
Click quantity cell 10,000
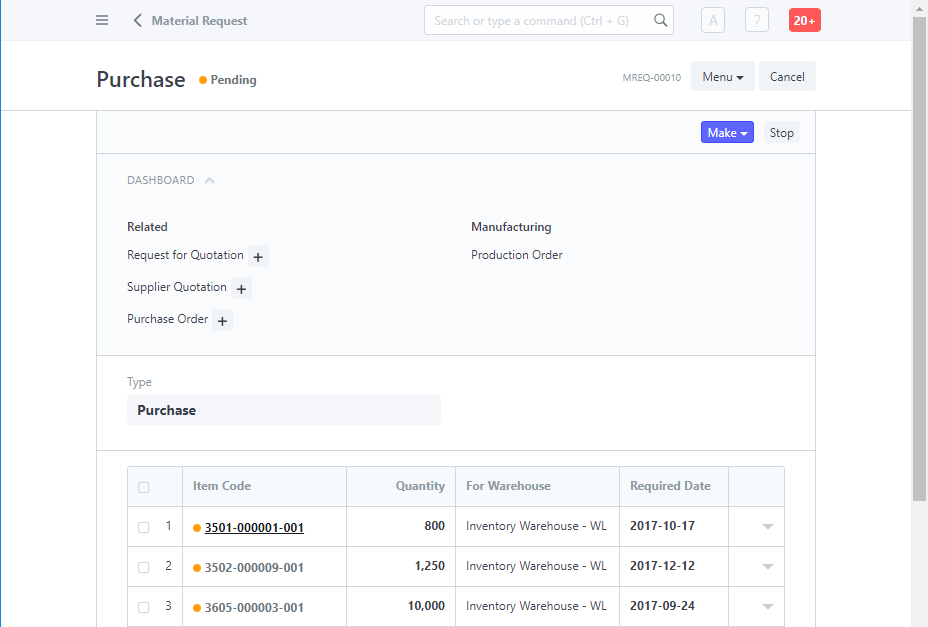click(x=401, y=606)
